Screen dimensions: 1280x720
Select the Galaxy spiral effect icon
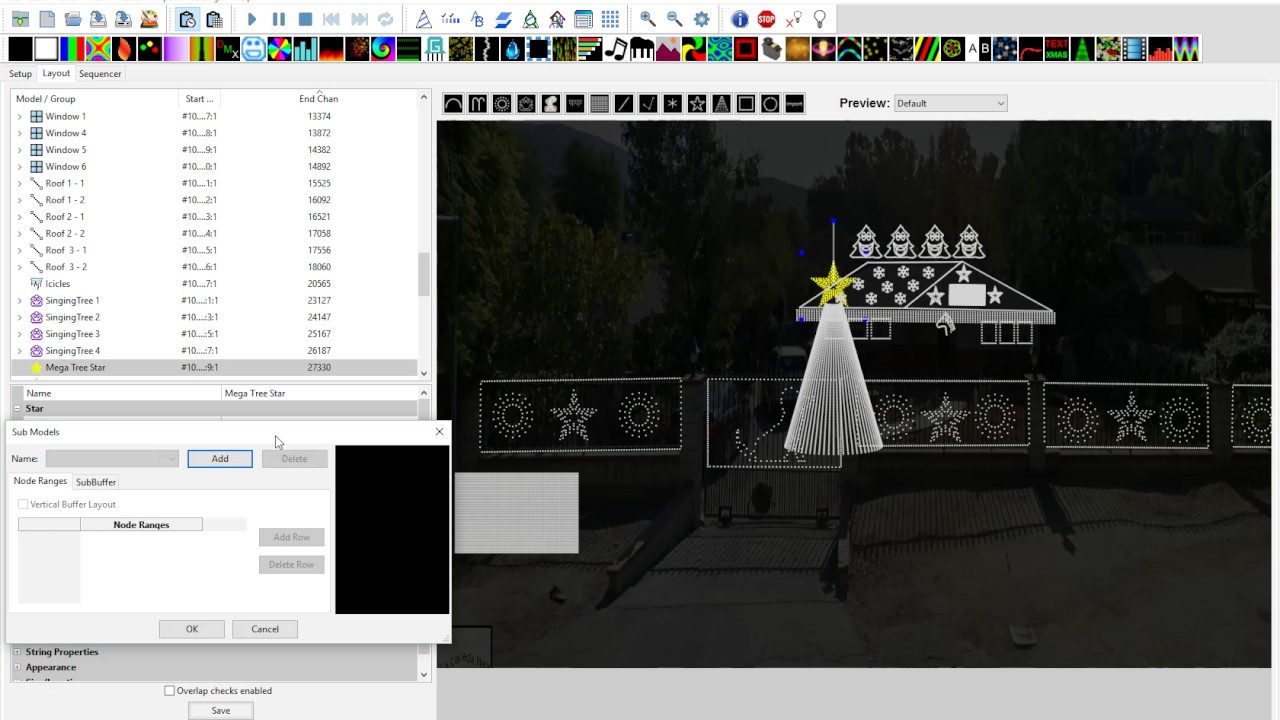tap(384, 49)
